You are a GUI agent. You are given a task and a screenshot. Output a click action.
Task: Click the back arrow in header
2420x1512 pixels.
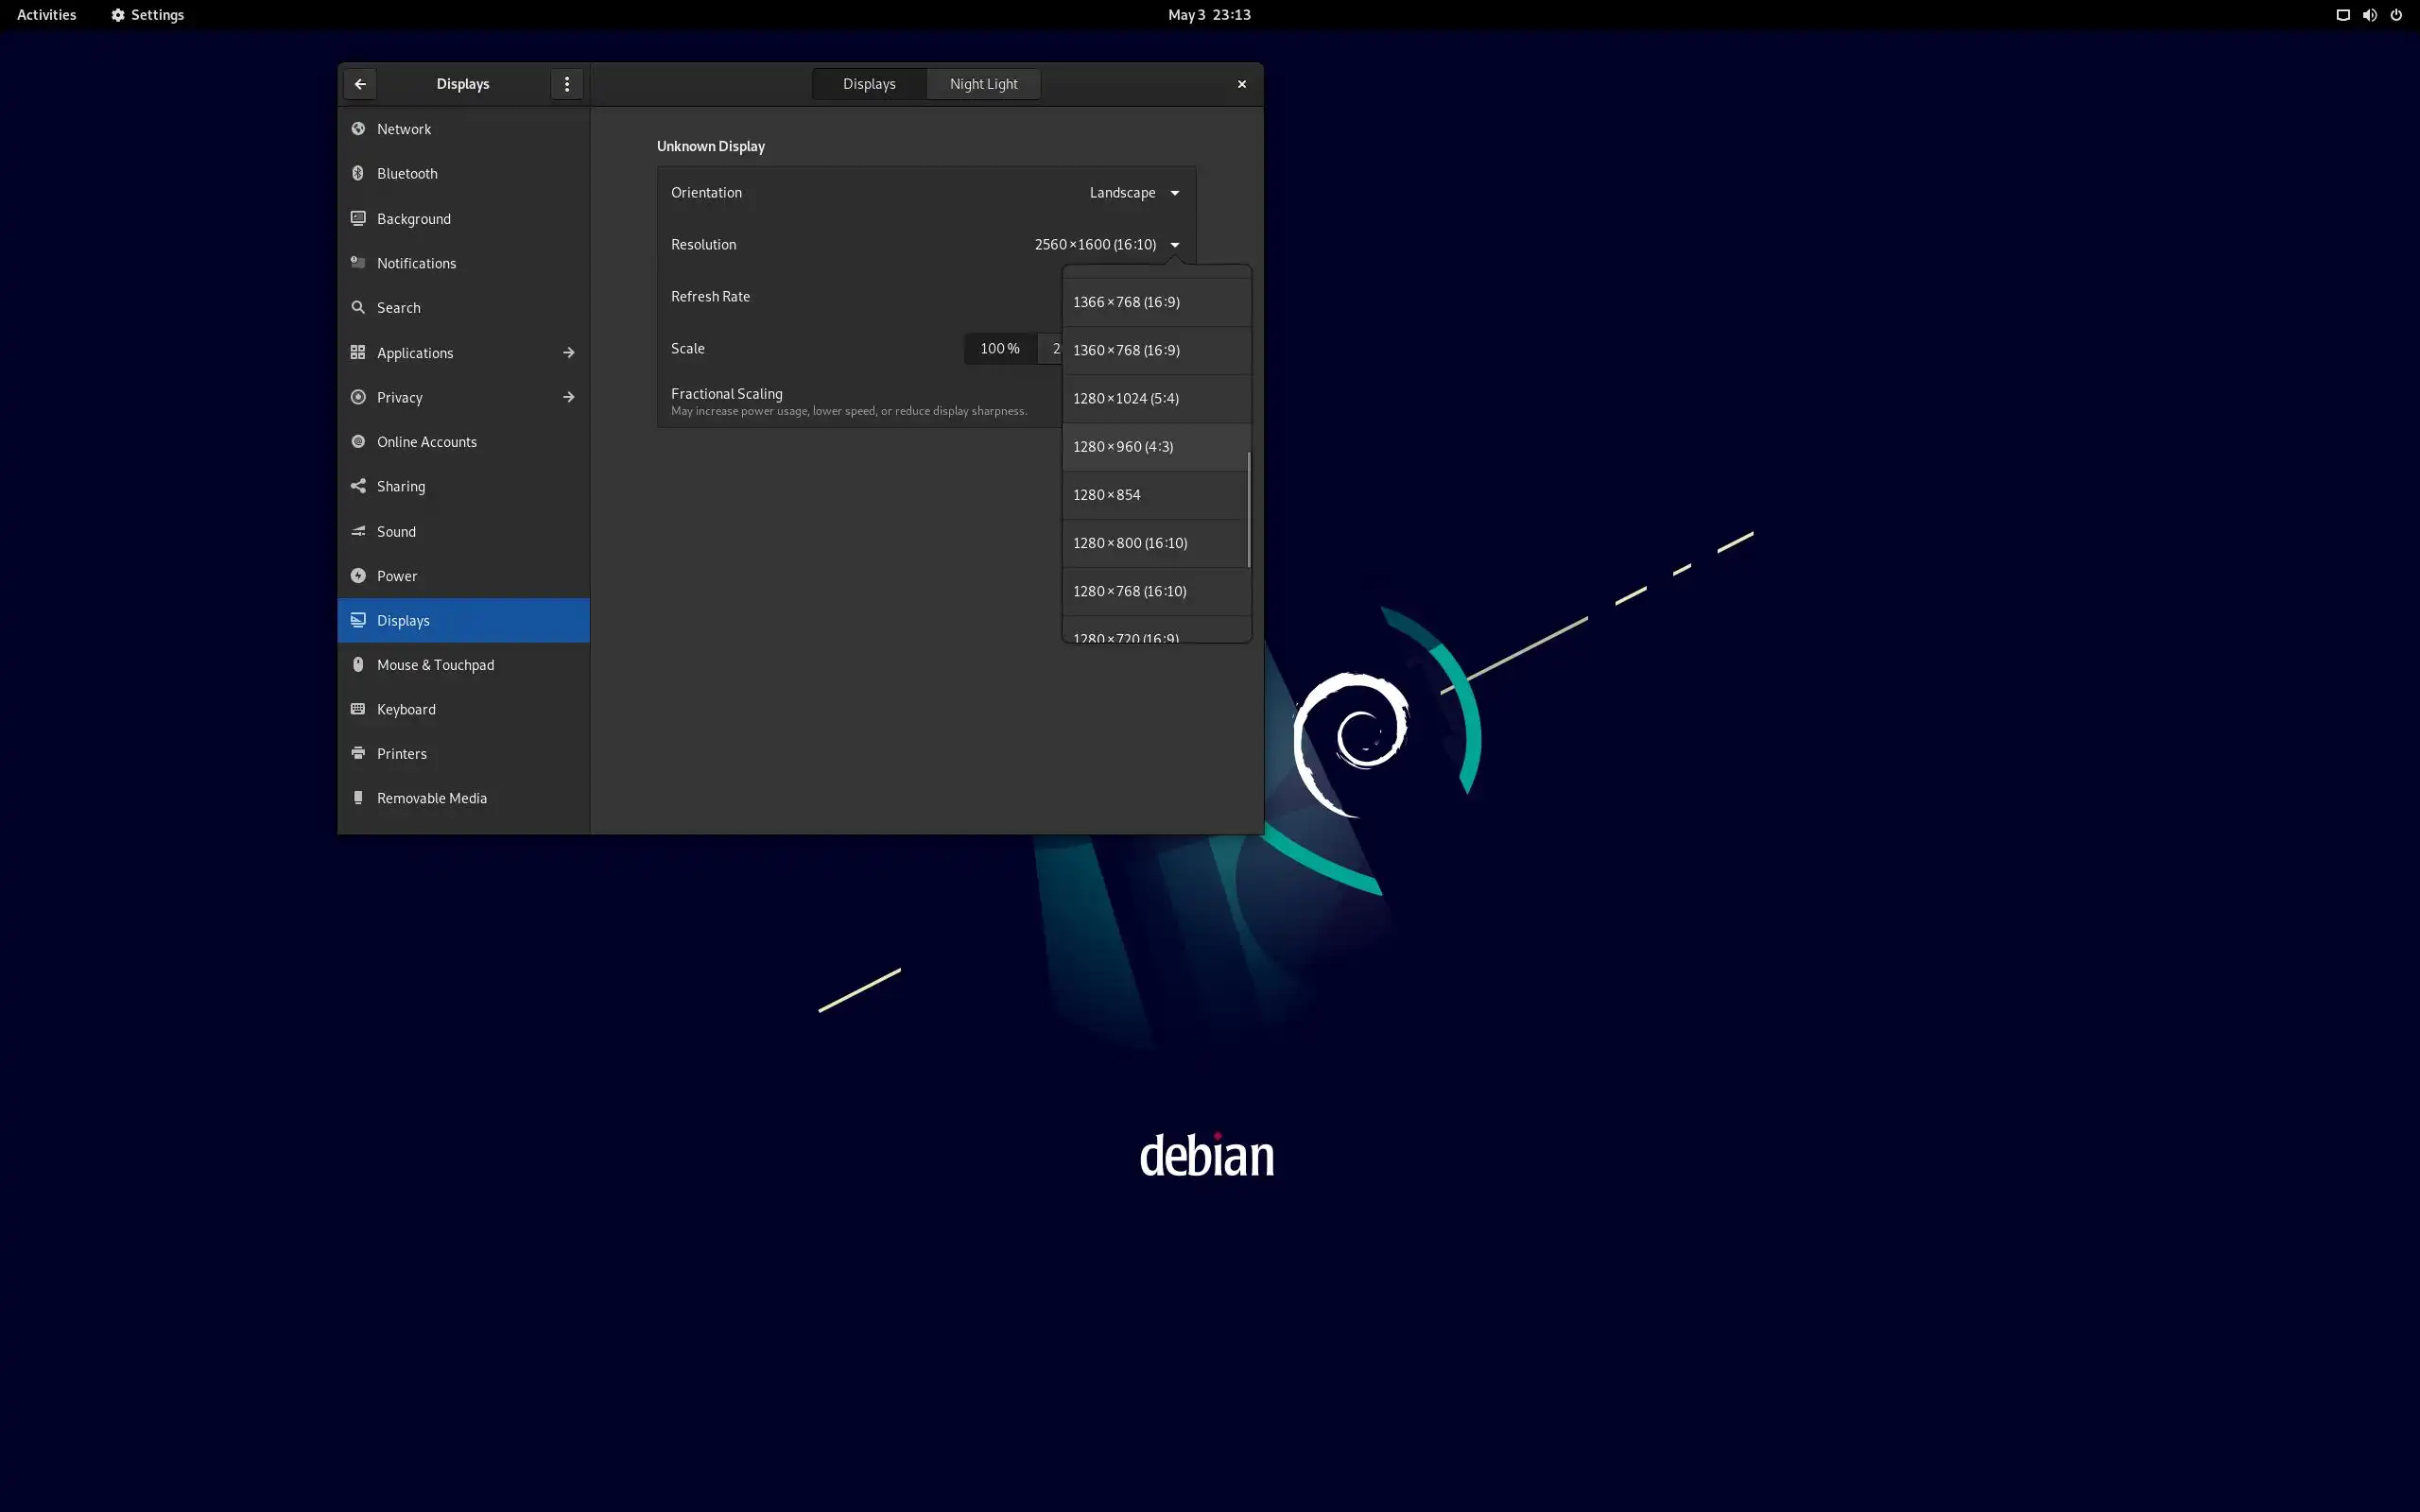[x=360, y=84]
